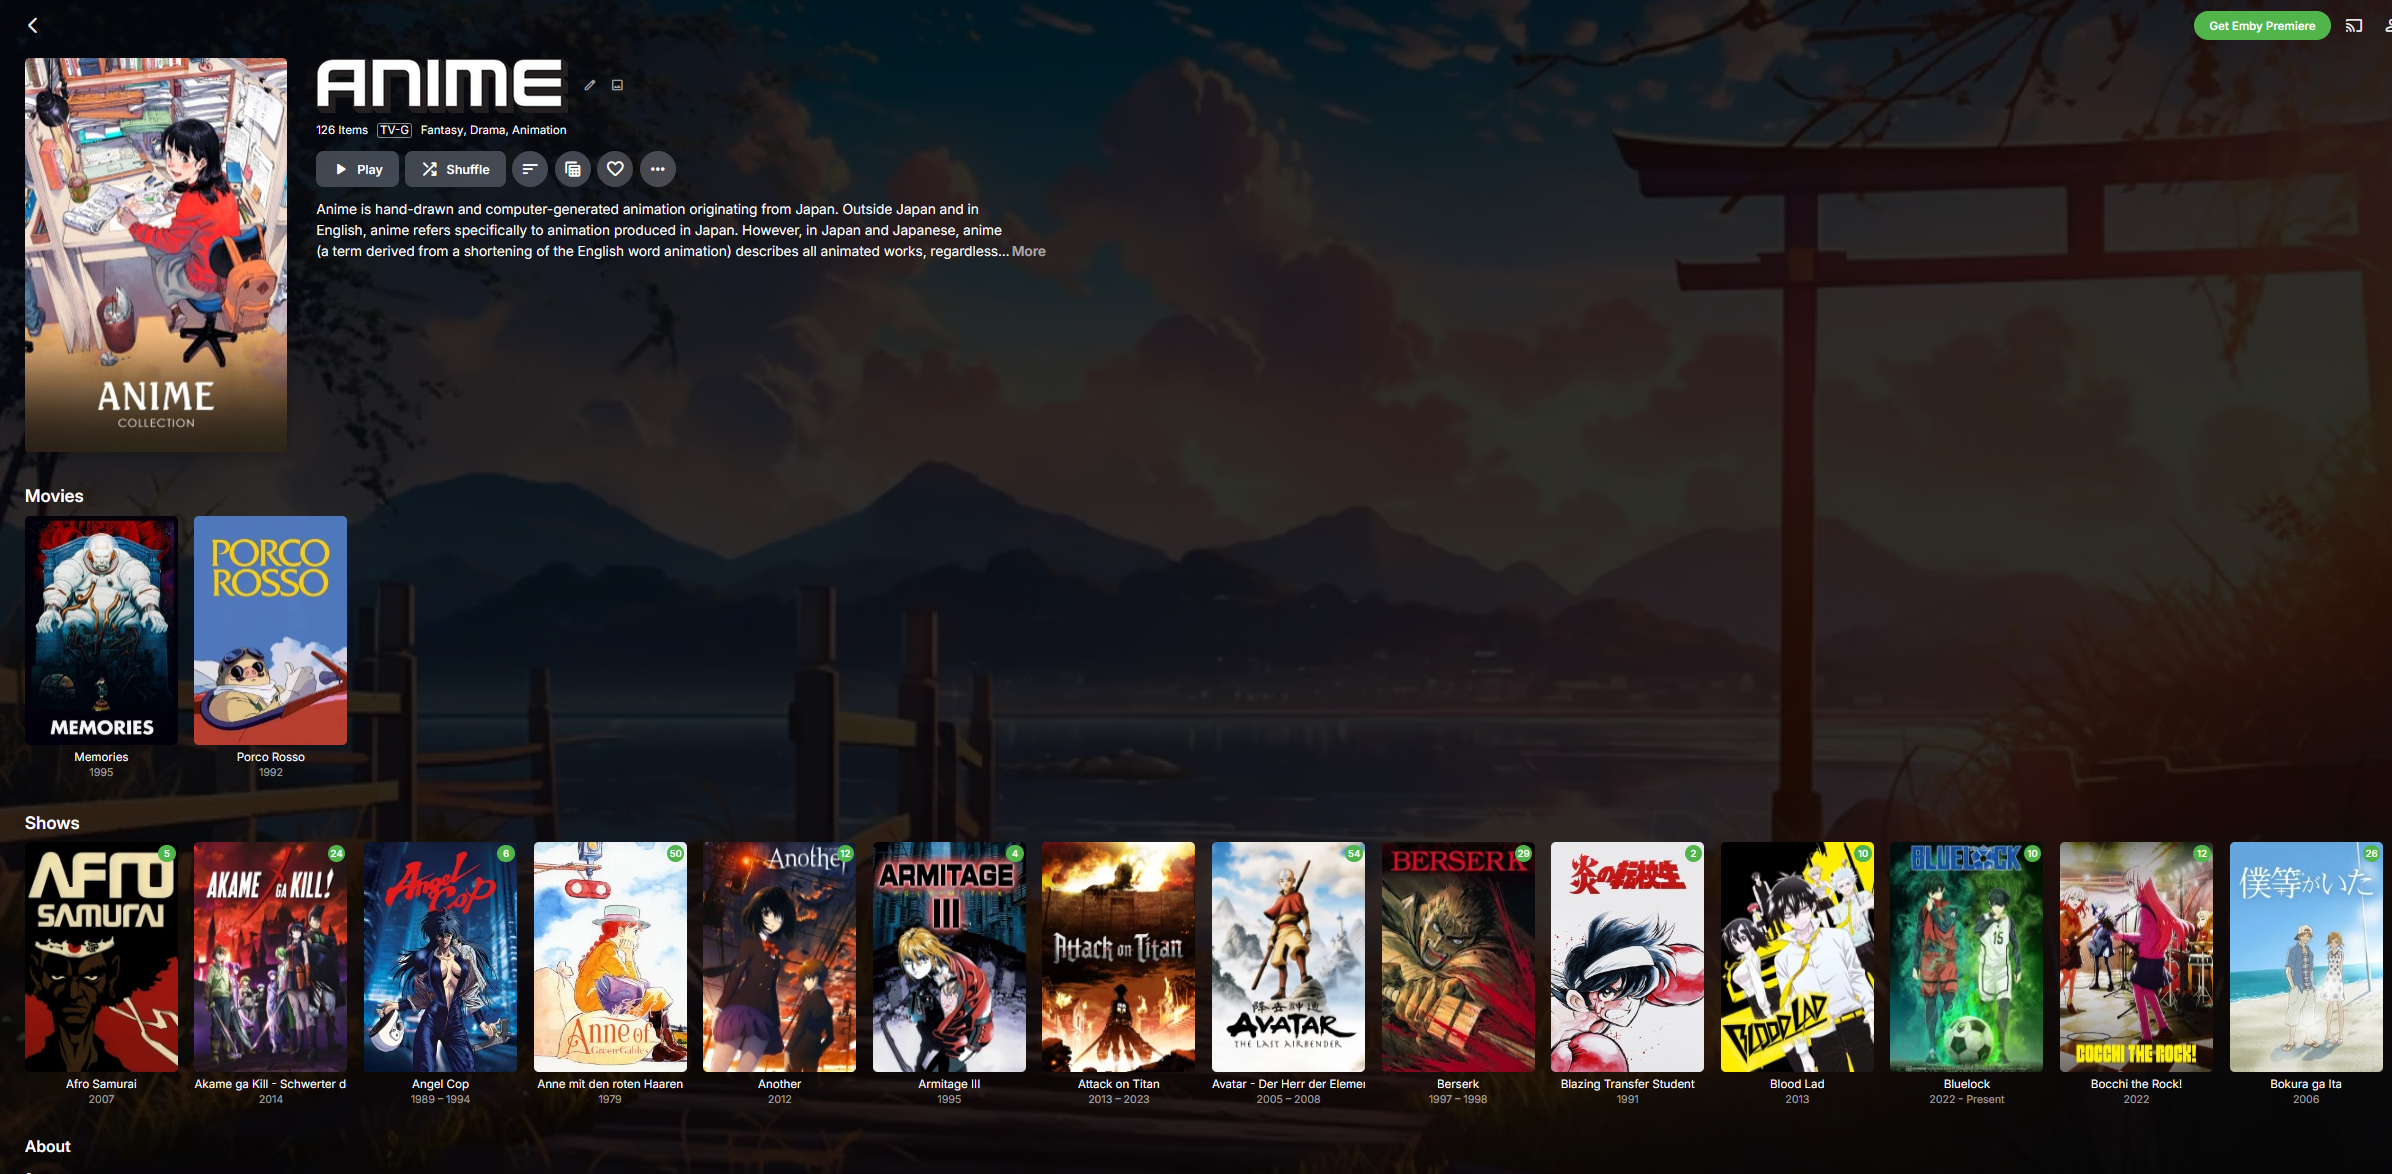This screenshot has height=1174, width=2392.
Task: Open the Afro Samurai show title link
Action: pyautogui.click(x=101, y=1084)
